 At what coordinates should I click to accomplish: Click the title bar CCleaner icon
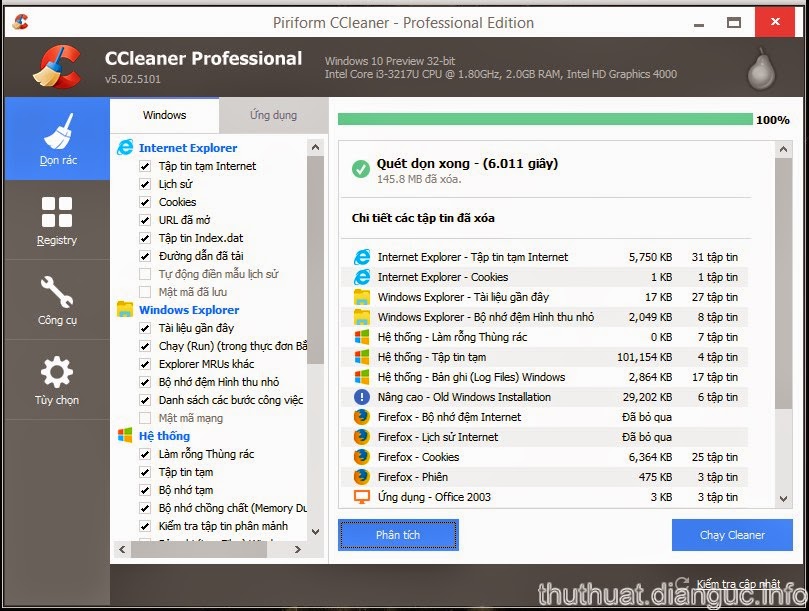21,22
